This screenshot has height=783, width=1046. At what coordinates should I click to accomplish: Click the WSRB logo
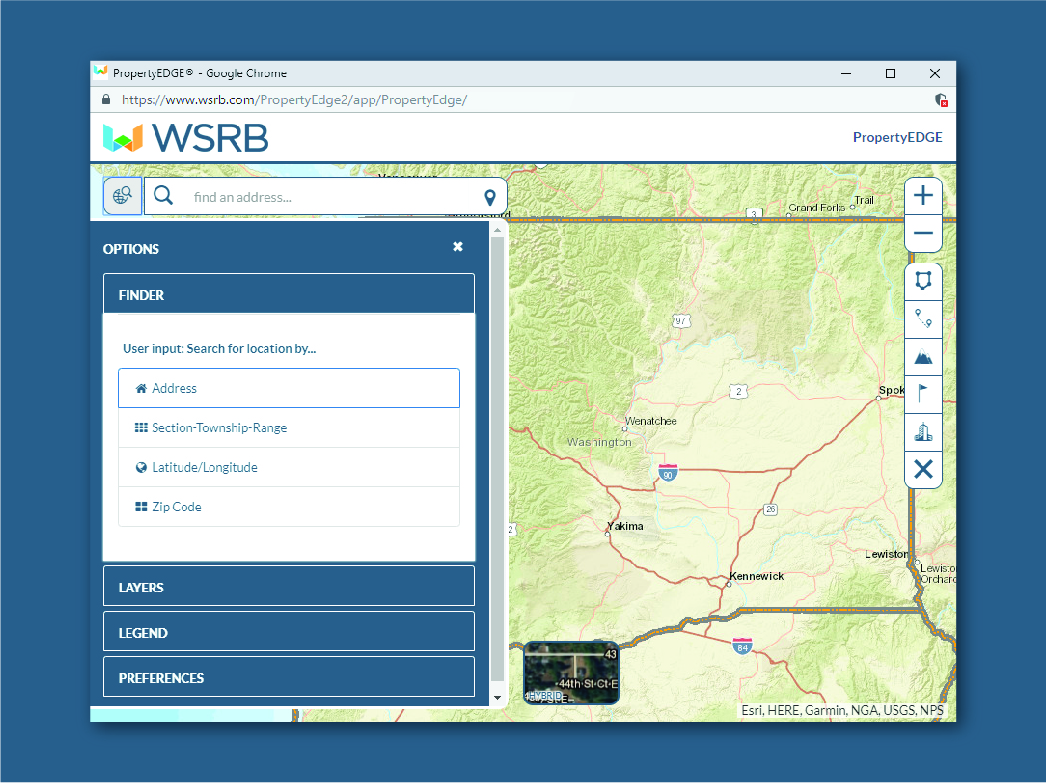point(185,137)
